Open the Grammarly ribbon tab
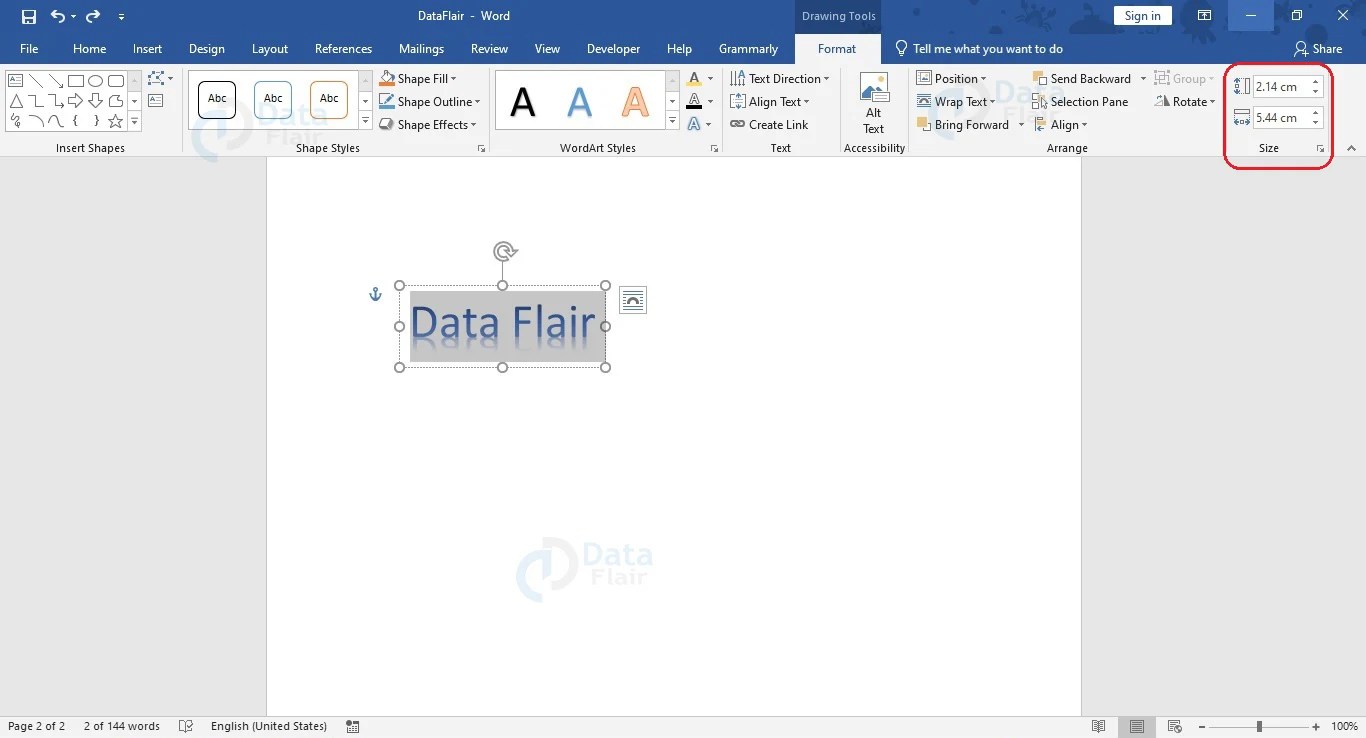Screen dimensions: 1366x738 tap(748, 48)
